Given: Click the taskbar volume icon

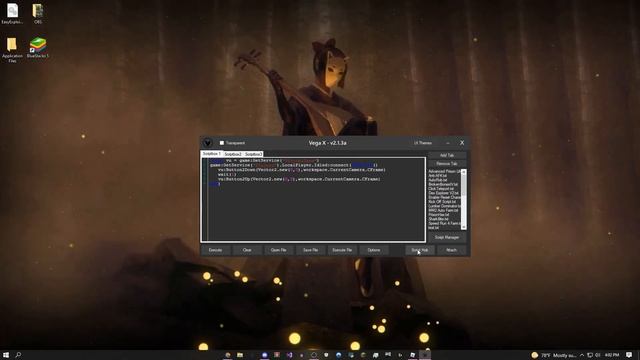Looking at the screenshot, I should point(598,355).
